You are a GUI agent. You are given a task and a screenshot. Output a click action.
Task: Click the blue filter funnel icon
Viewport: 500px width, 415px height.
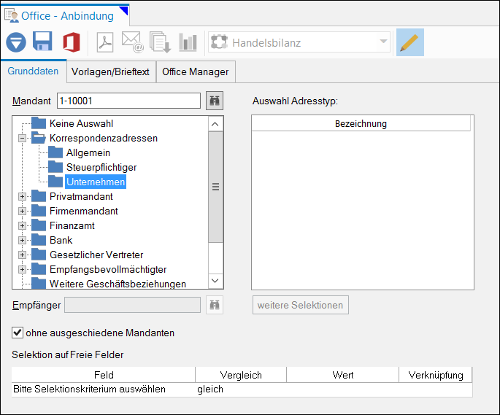16,42
